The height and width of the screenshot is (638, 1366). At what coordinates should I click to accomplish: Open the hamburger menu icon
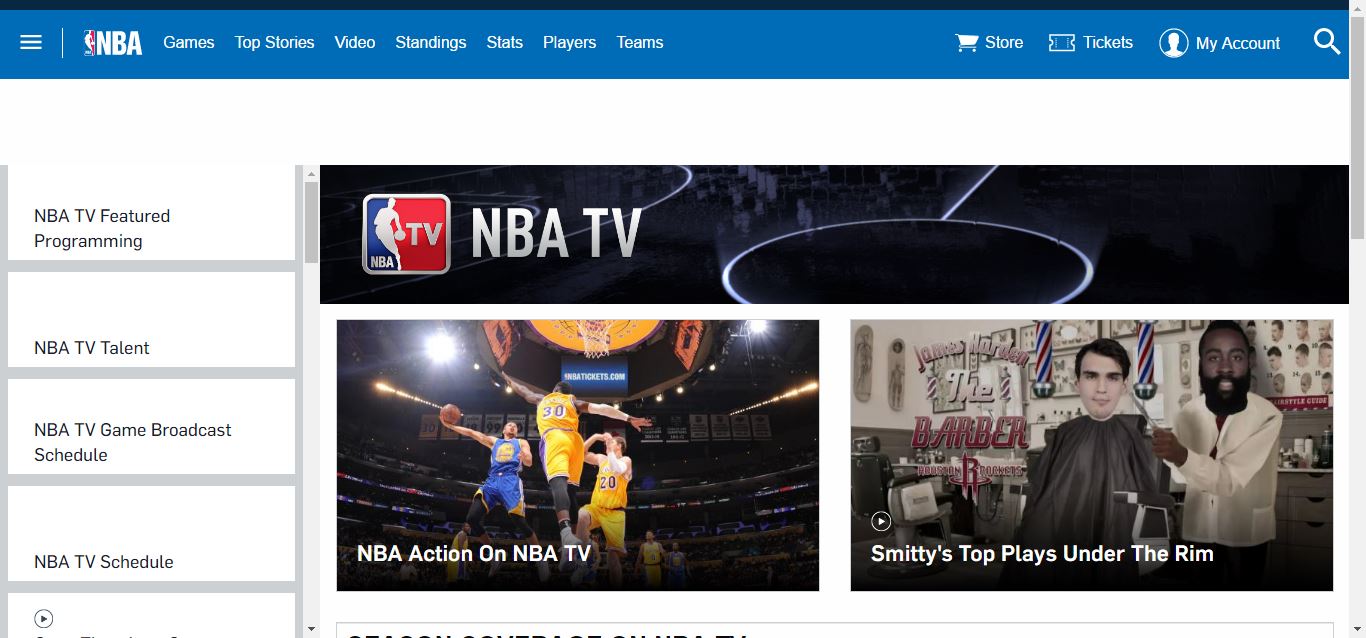point(31,42)
